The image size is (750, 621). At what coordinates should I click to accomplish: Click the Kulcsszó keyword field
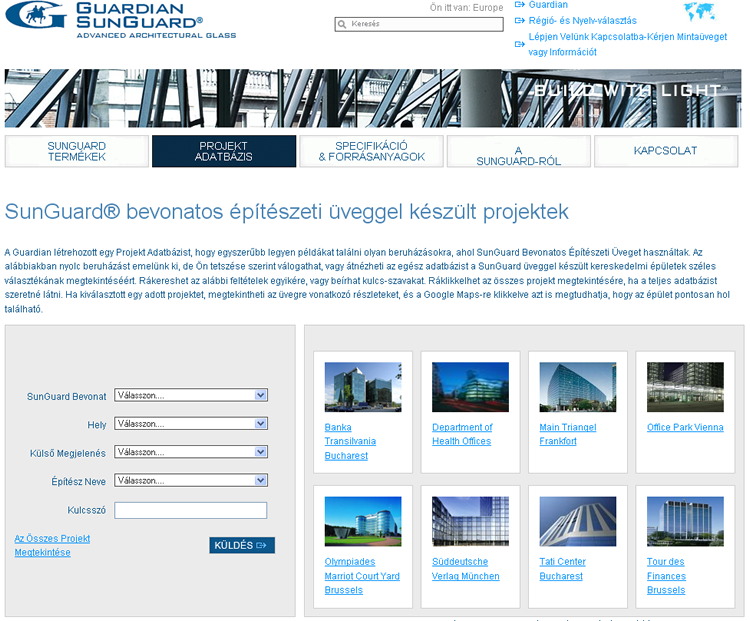(x=190, y=510)
